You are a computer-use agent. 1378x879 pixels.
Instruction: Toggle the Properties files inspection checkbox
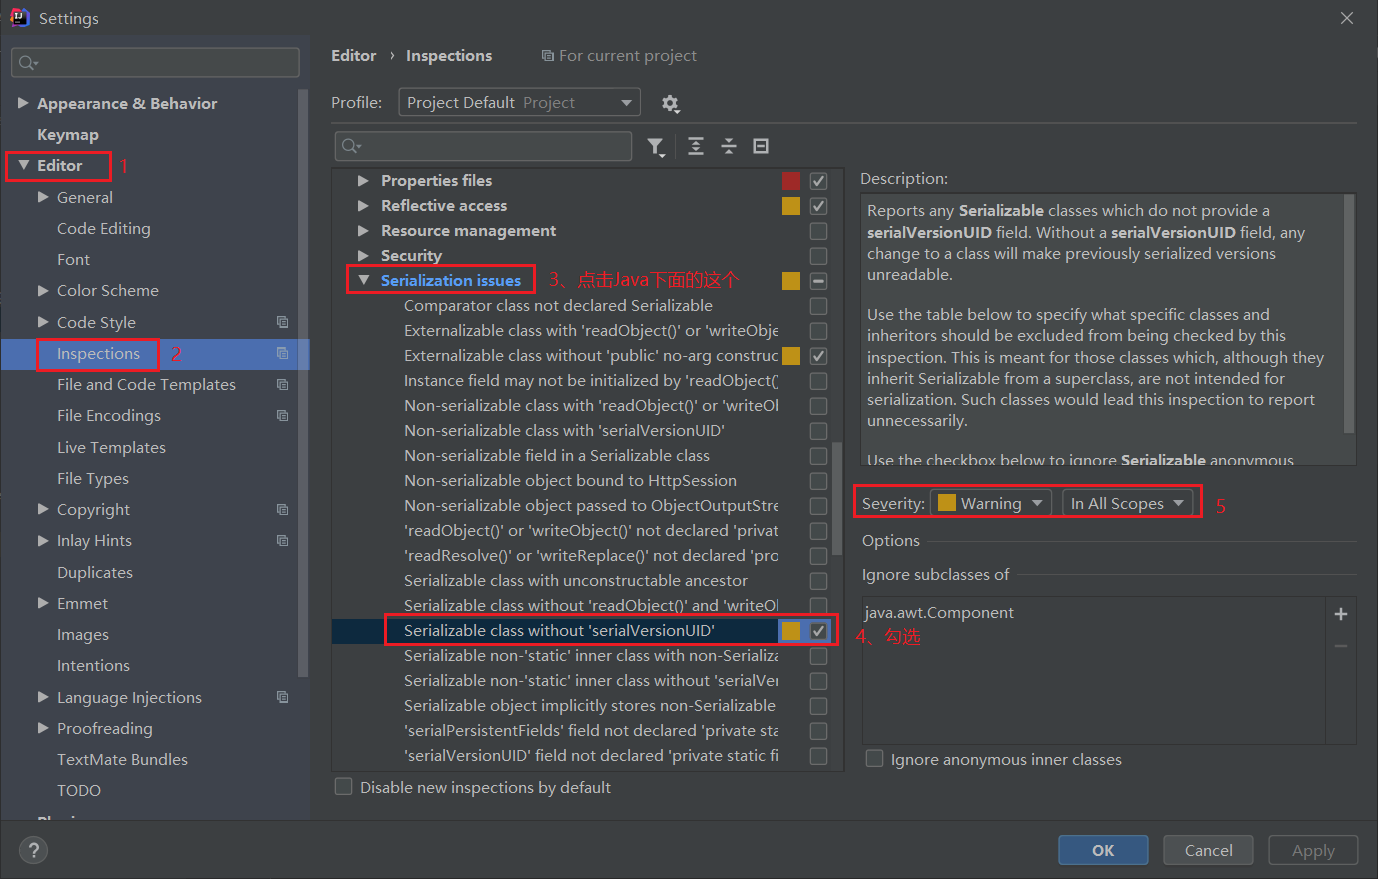pos(818,181)
